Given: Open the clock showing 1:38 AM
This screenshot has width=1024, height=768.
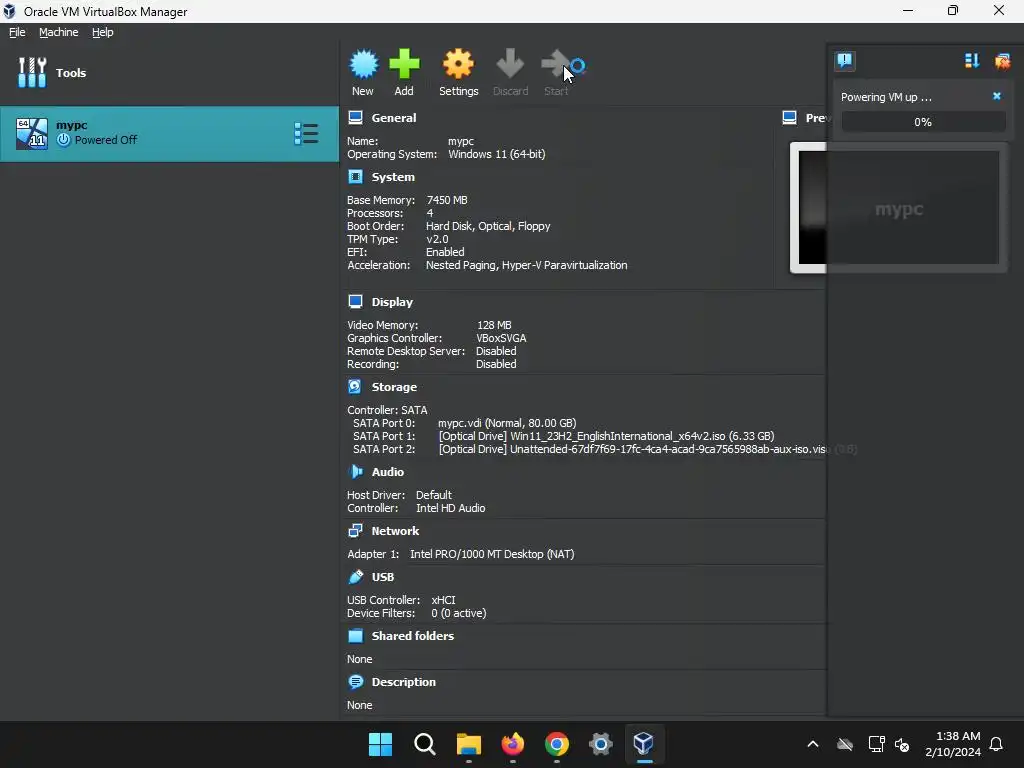Looking at the screenshot, I should pos(953,744).
